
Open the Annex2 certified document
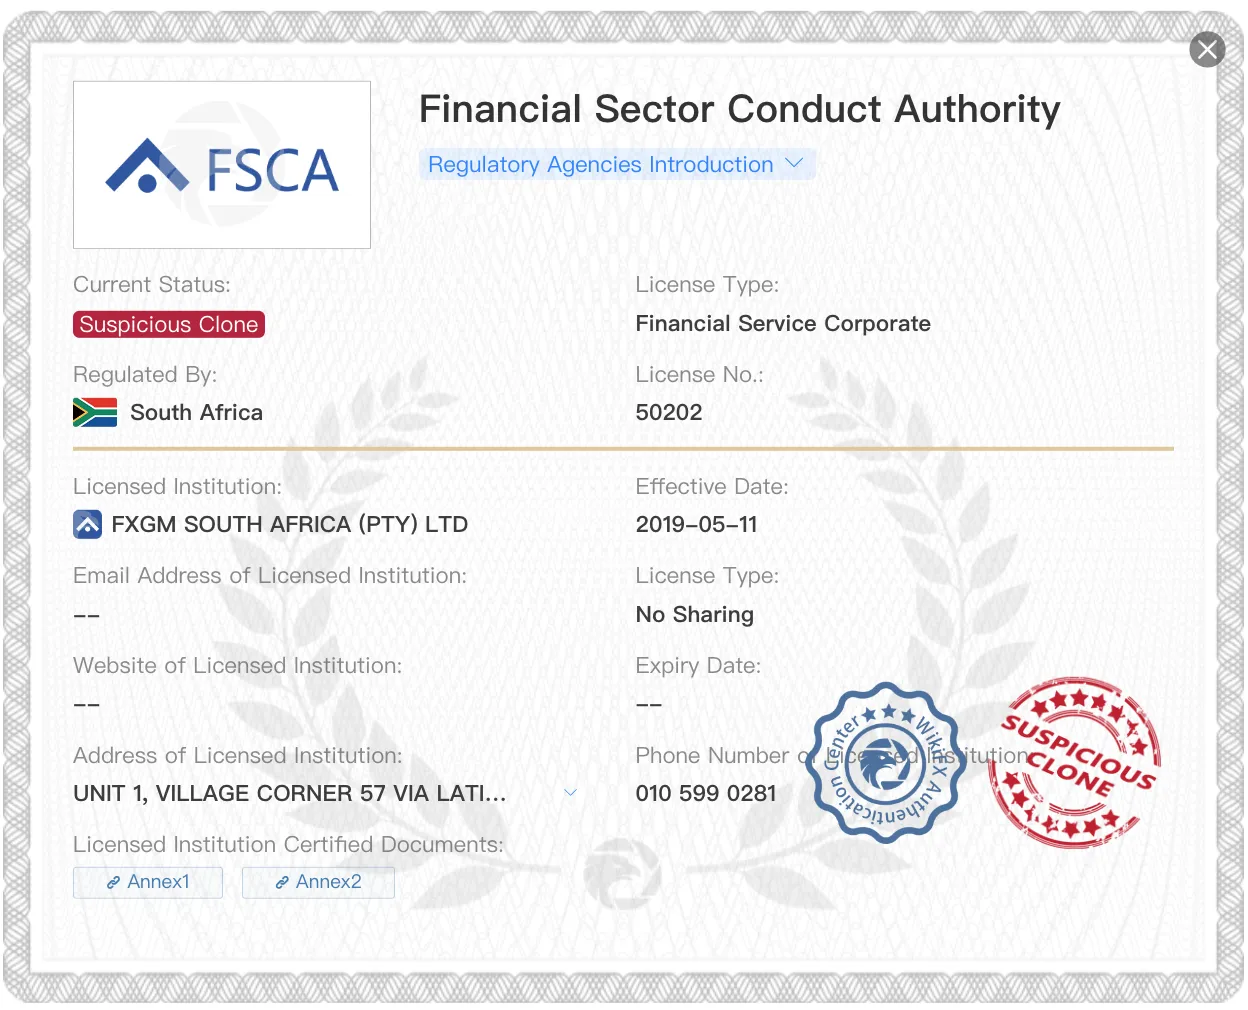tap(318, 882)
